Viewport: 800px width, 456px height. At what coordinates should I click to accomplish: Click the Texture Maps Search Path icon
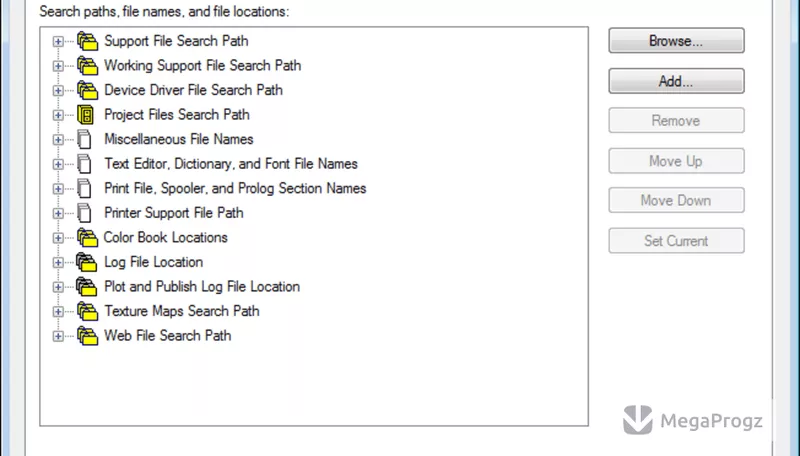(87, 311)
